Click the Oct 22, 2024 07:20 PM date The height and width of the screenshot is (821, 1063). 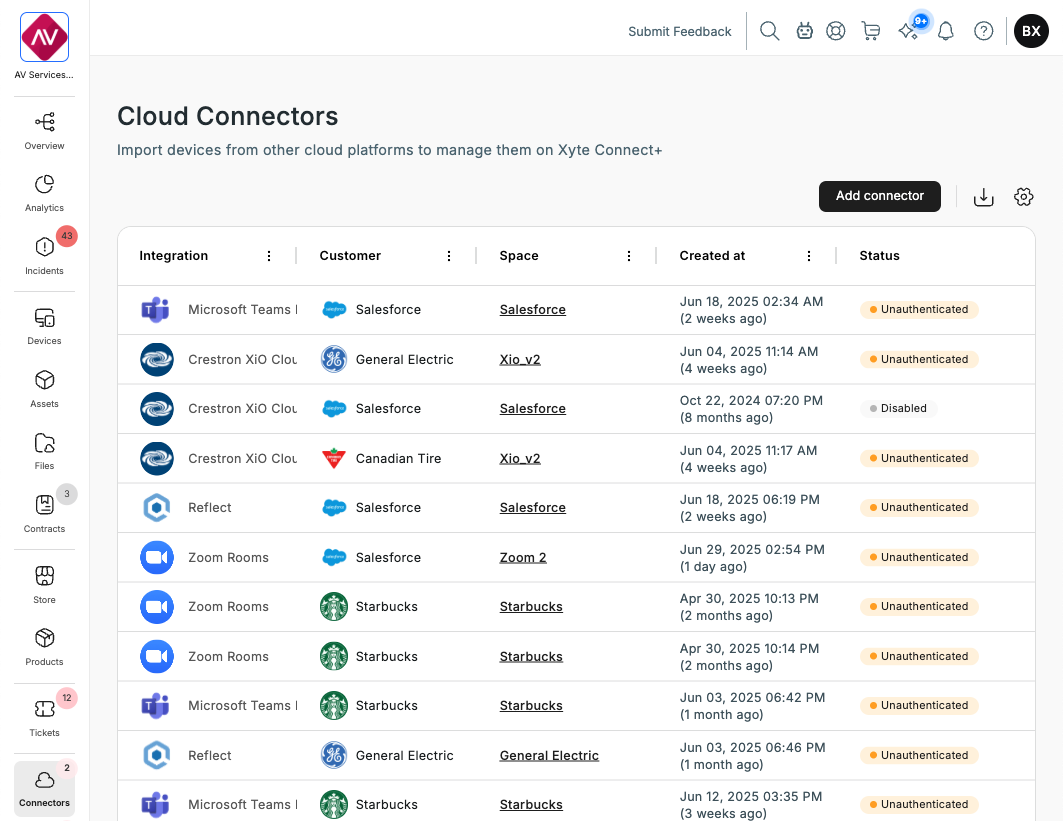(x=751, y=400)
